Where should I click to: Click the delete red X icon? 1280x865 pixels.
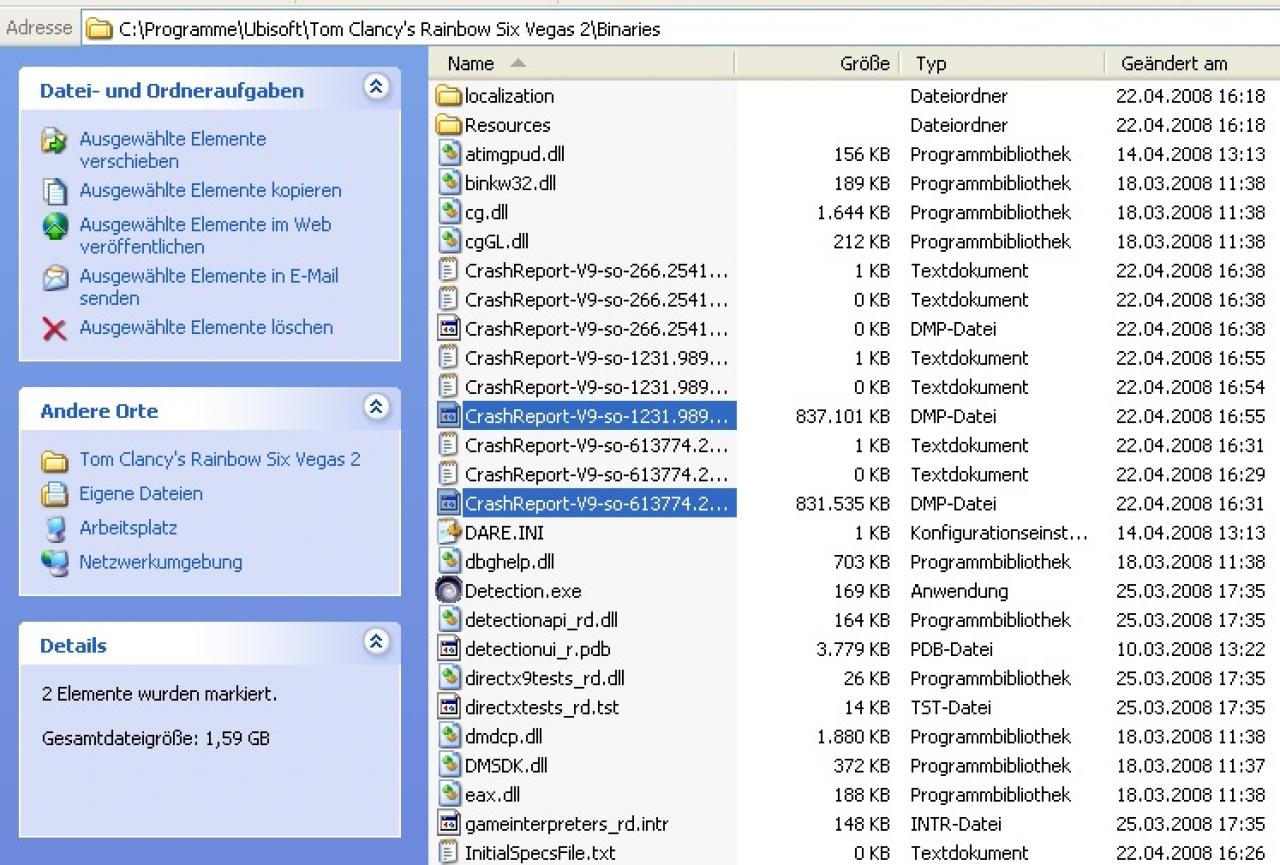[55, 328]
